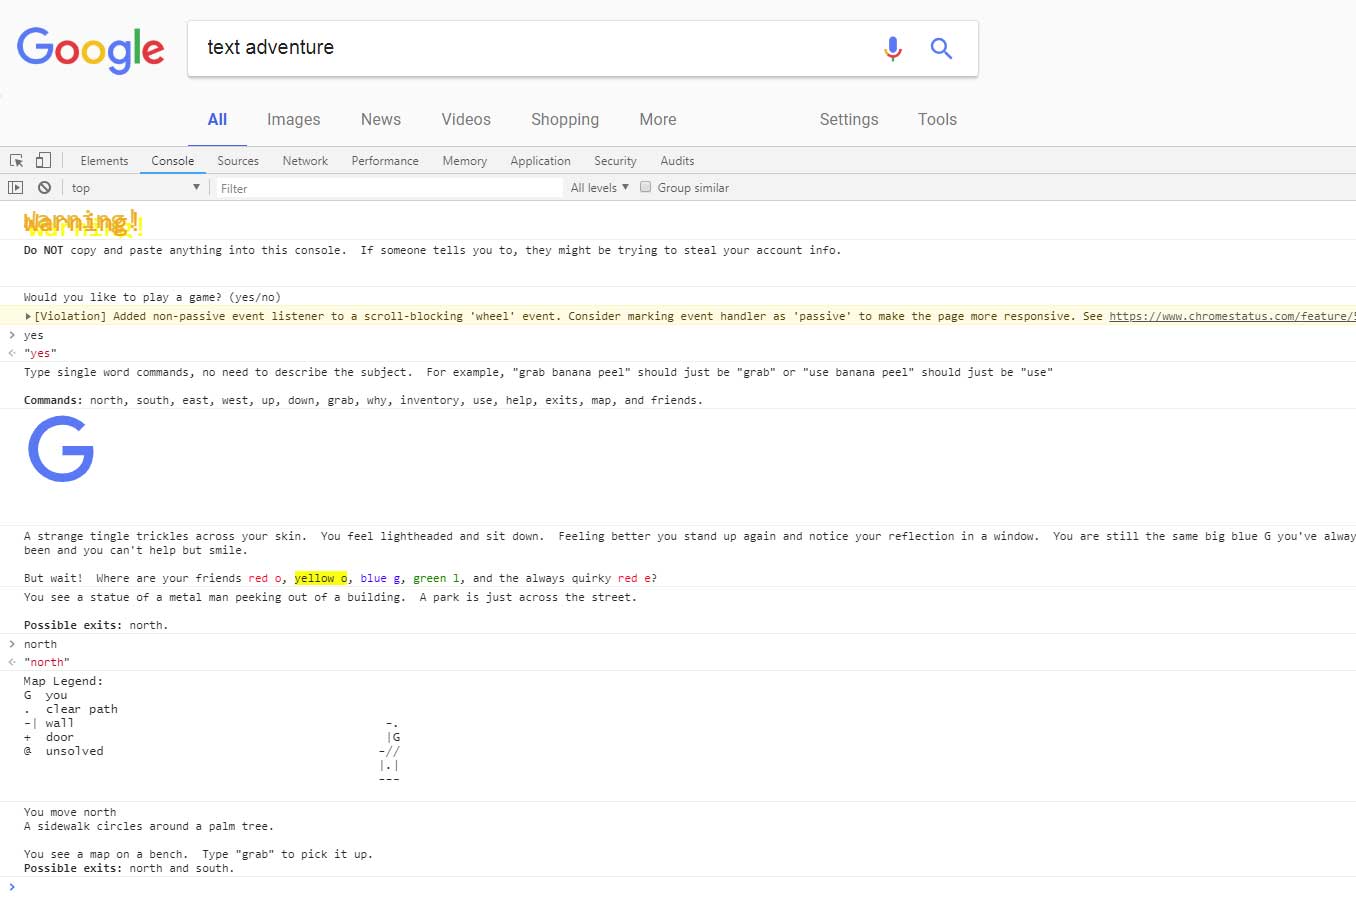1356x904 pixels.
Task: Click the "You move north" line
Action: click(x=70, y=812)
